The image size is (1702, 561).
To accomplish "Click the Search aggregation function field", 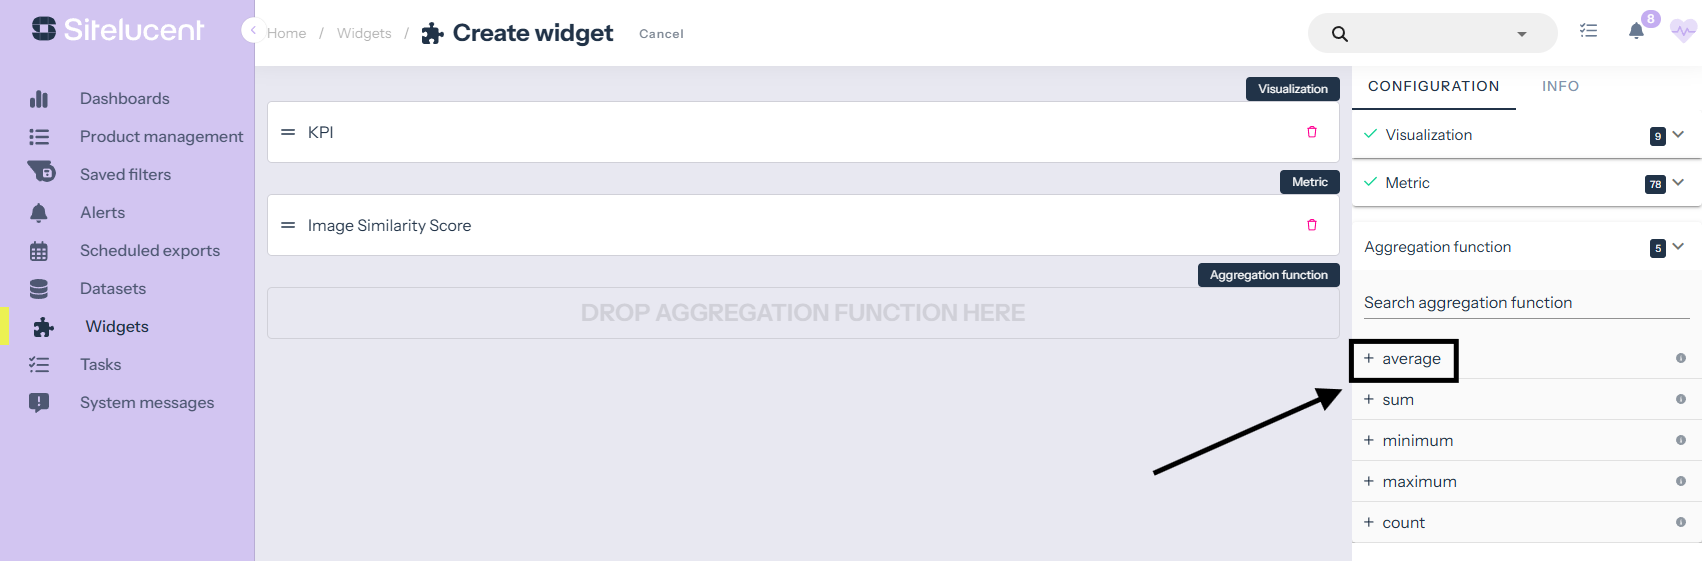I will 1525,303.
